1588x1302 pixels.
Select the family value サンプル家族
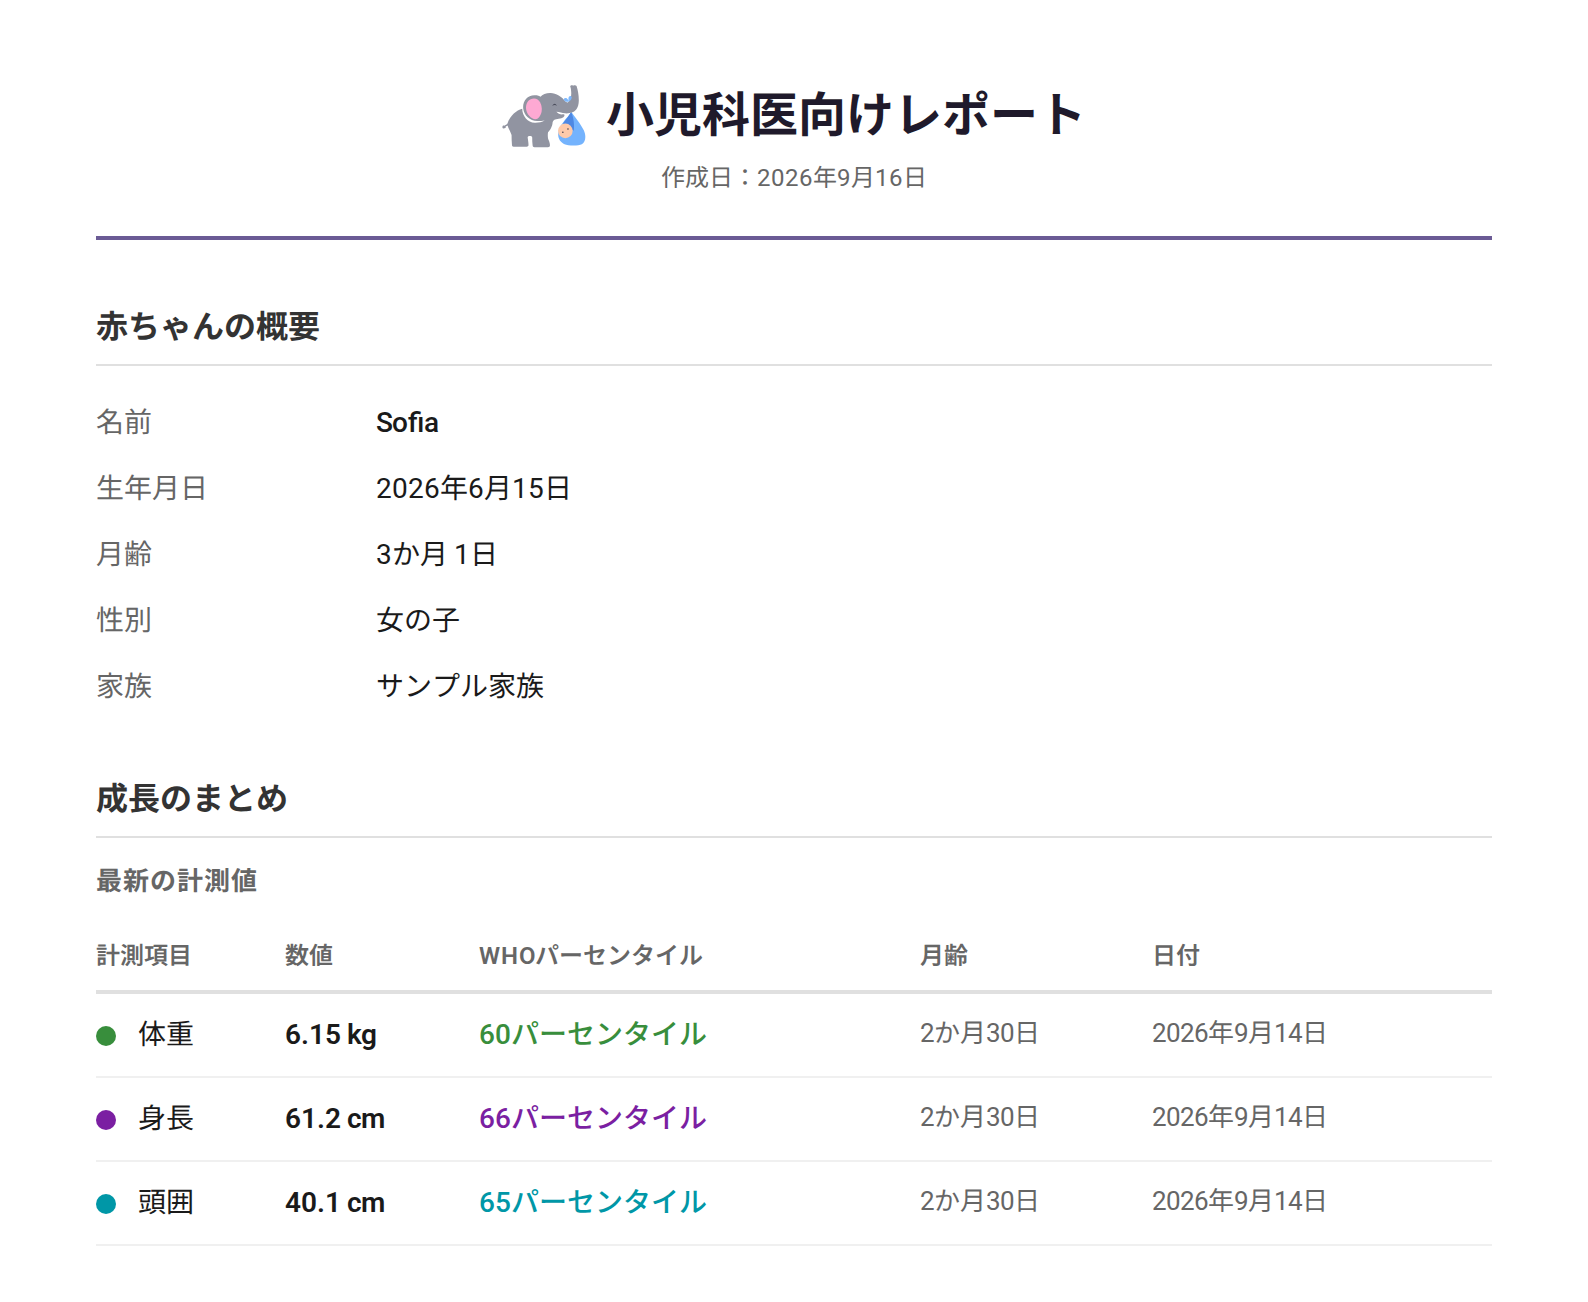[460, 686]
